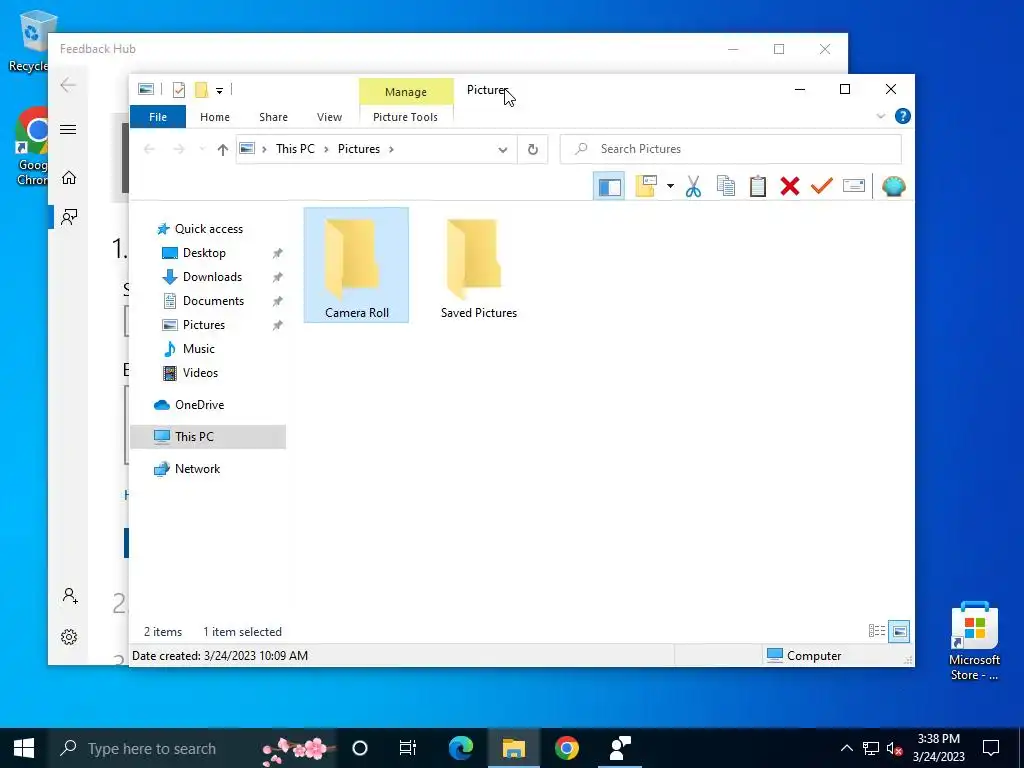The image size is (1024, 768).
Task: Switch to large icons view layout
Action: 899,631
